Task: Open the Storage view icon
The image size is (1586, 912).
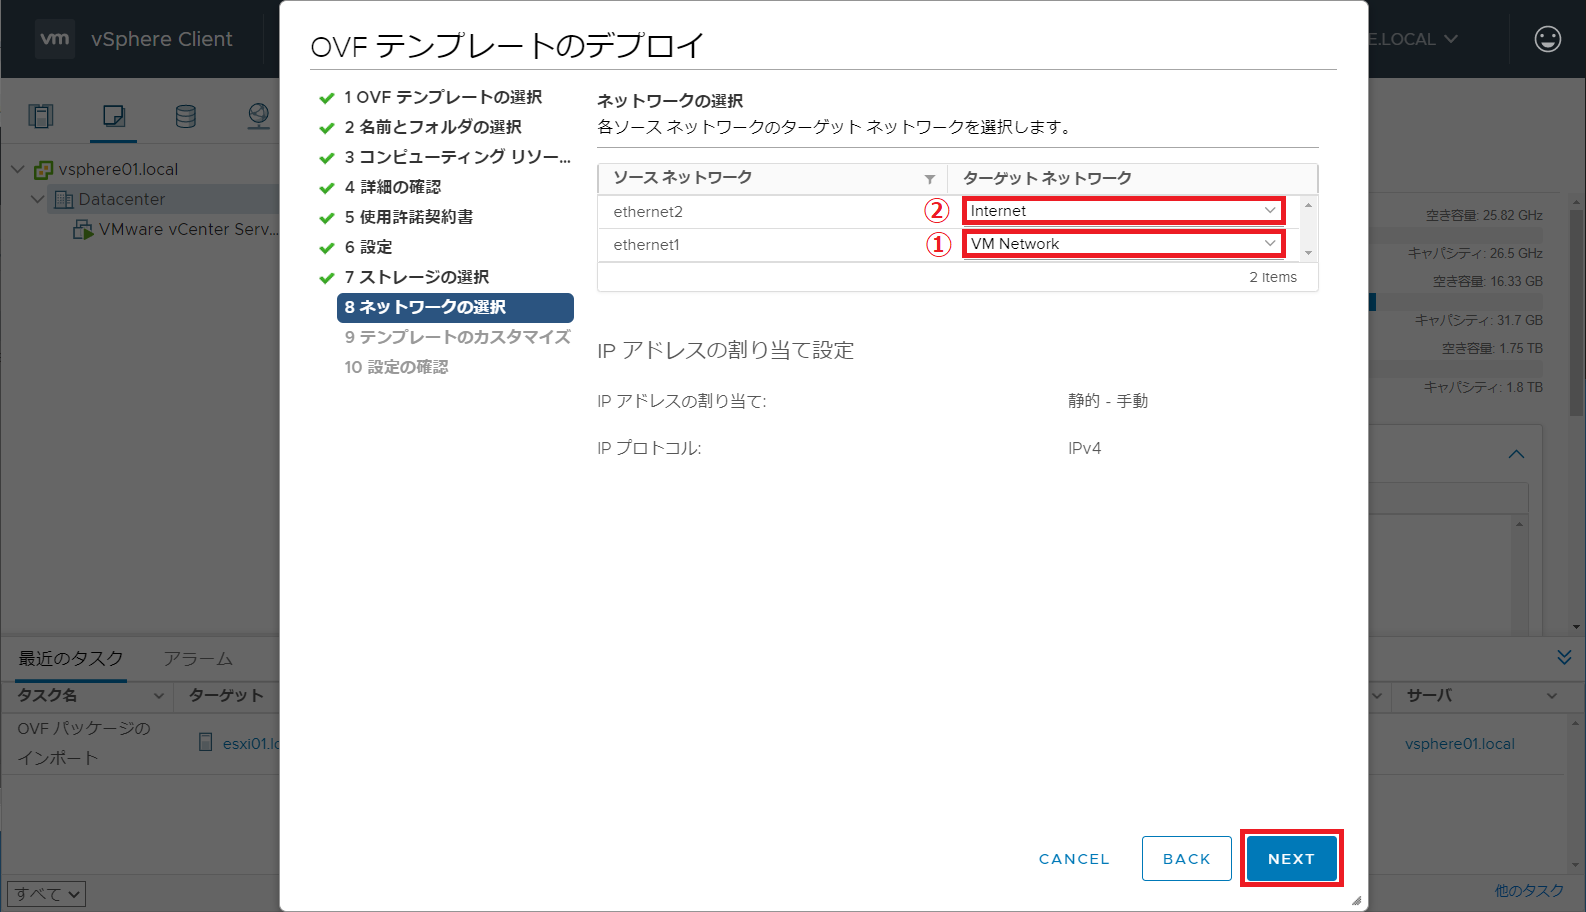Action: point(186,116)
